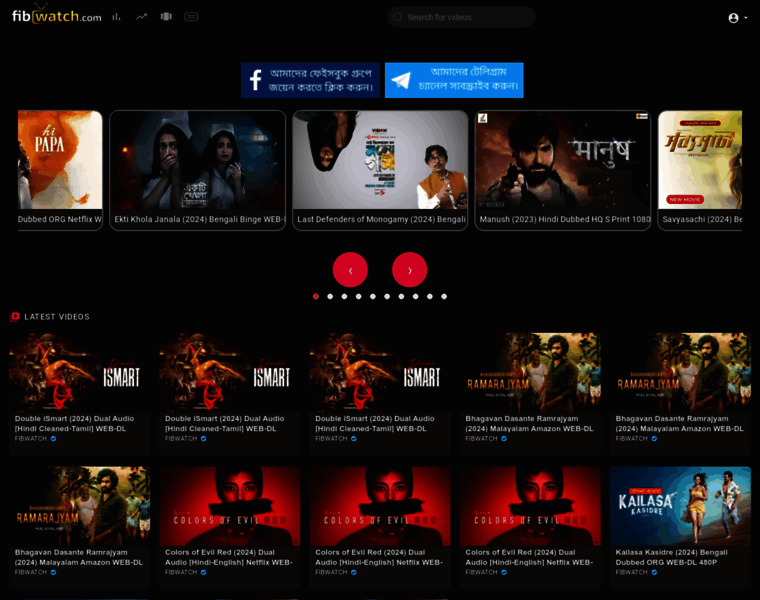Viewport: 760px width, 600px height.
Task: Open the trending line-graph icon in header
Action: click(x=141, y=17)
